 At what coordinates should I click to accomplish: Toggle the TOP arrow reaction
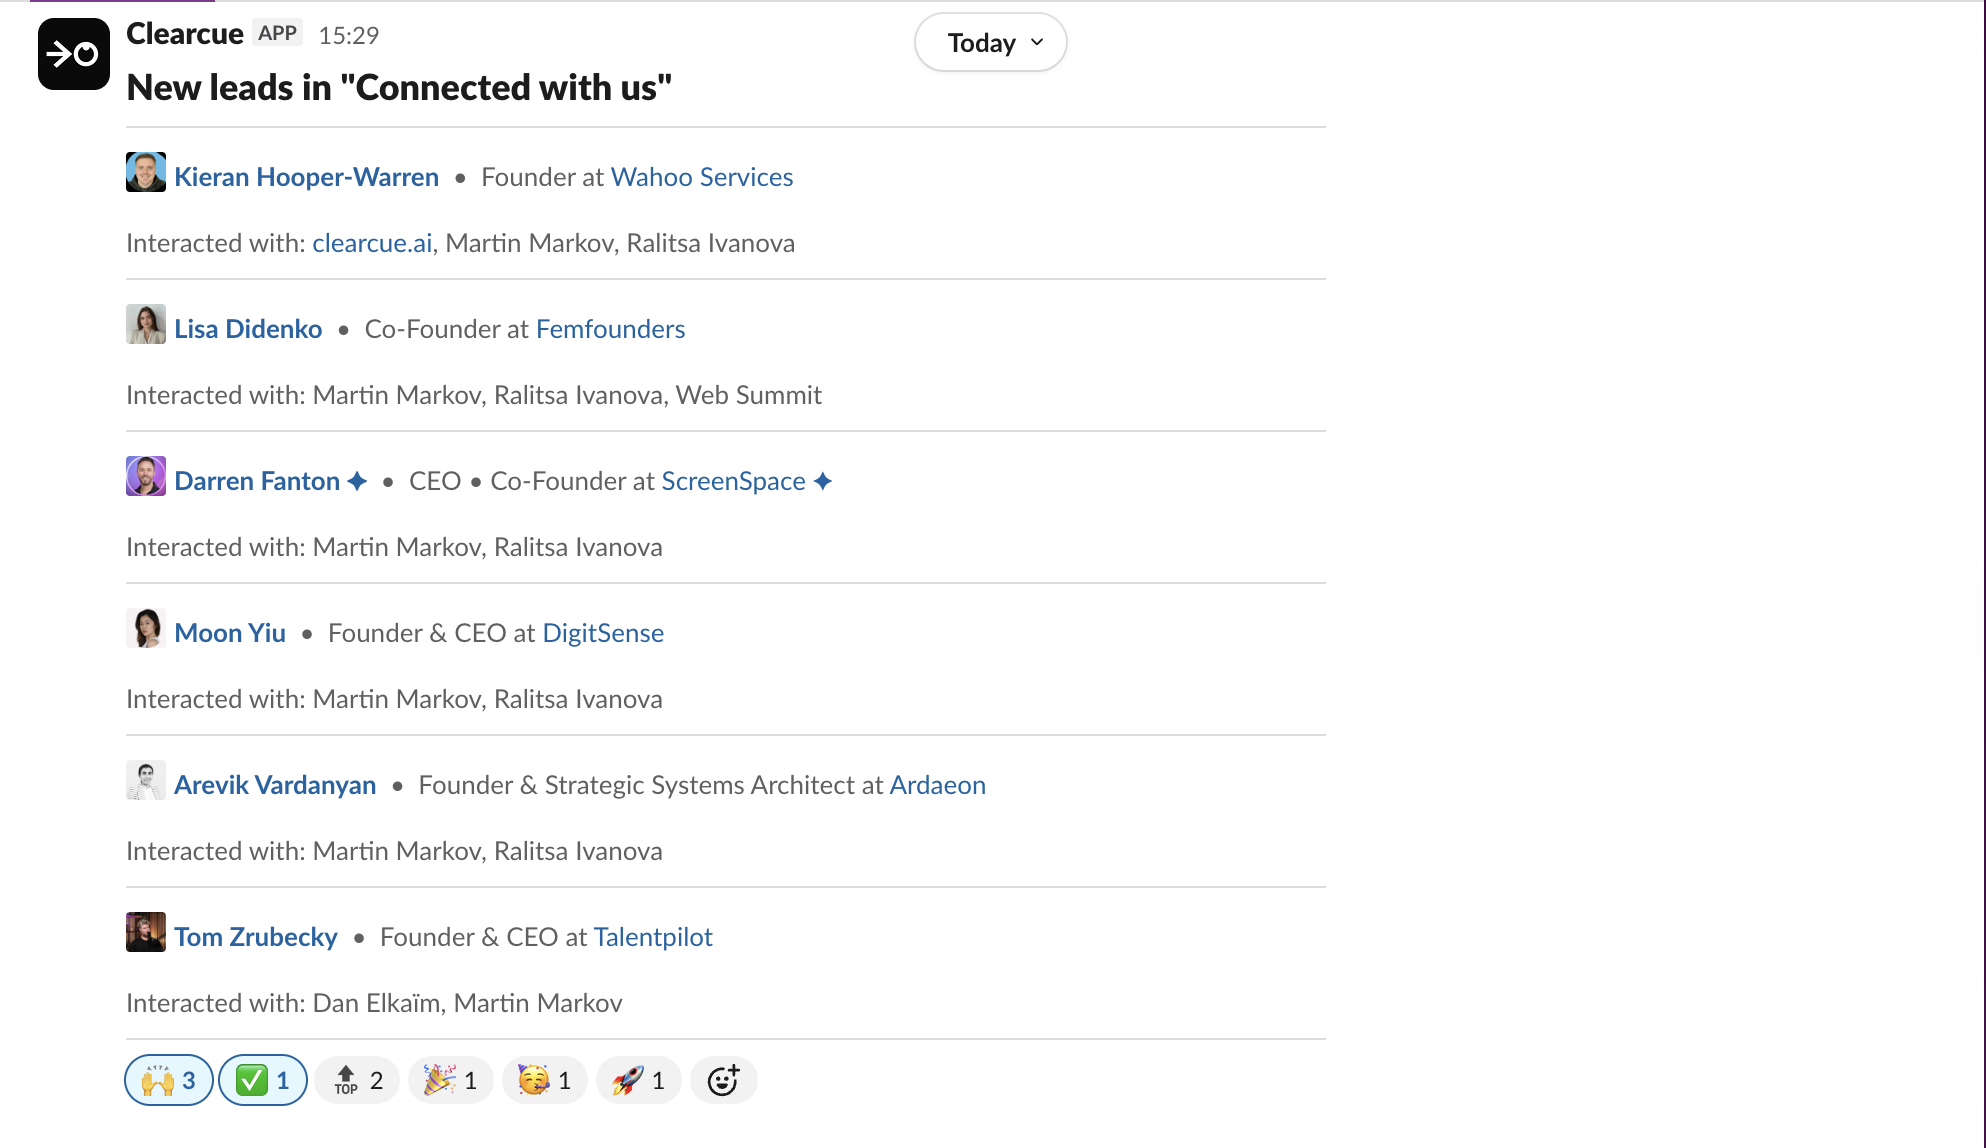tap(356, 1080)
